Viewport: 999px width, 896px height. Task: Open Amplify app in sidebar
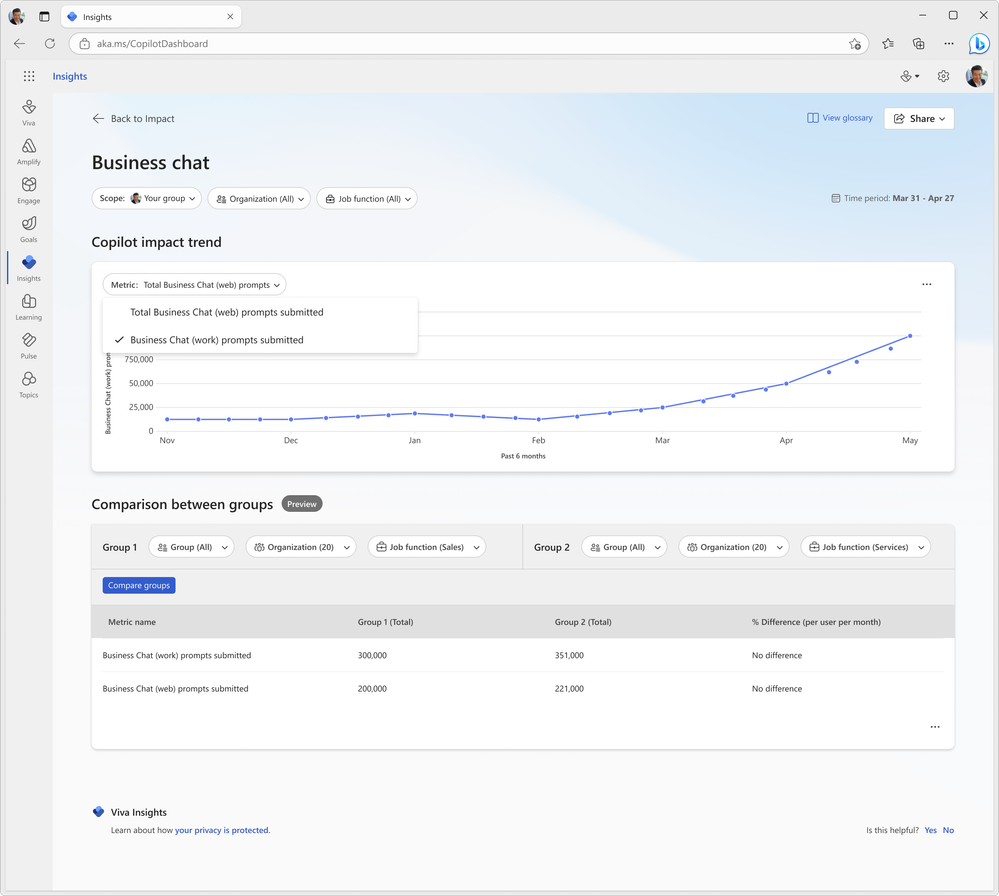click(29, 152)
